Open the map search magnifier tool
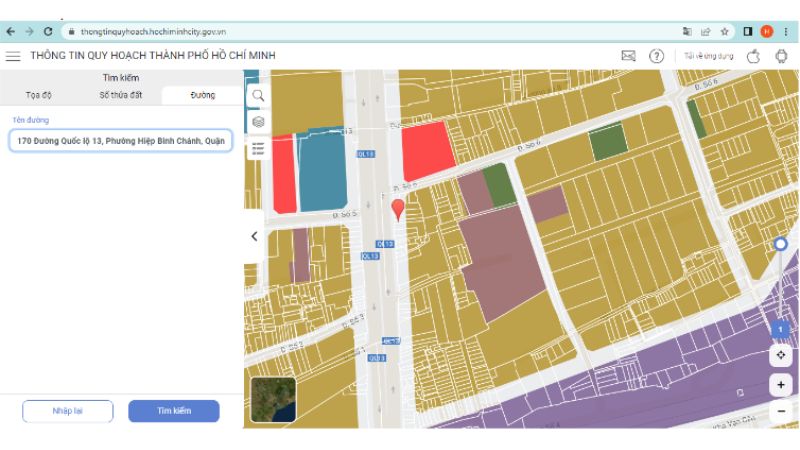Image resolution: width=800 pixels, height=450 pixels. tap(258, 95)
